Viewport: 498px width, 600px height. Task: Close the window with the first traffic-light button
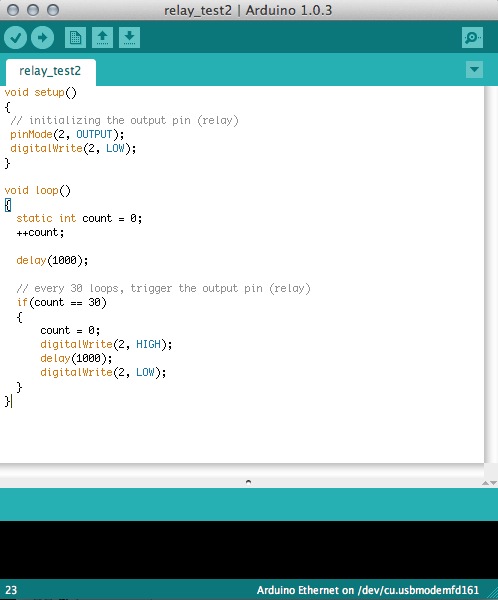(x=13, y=10)
